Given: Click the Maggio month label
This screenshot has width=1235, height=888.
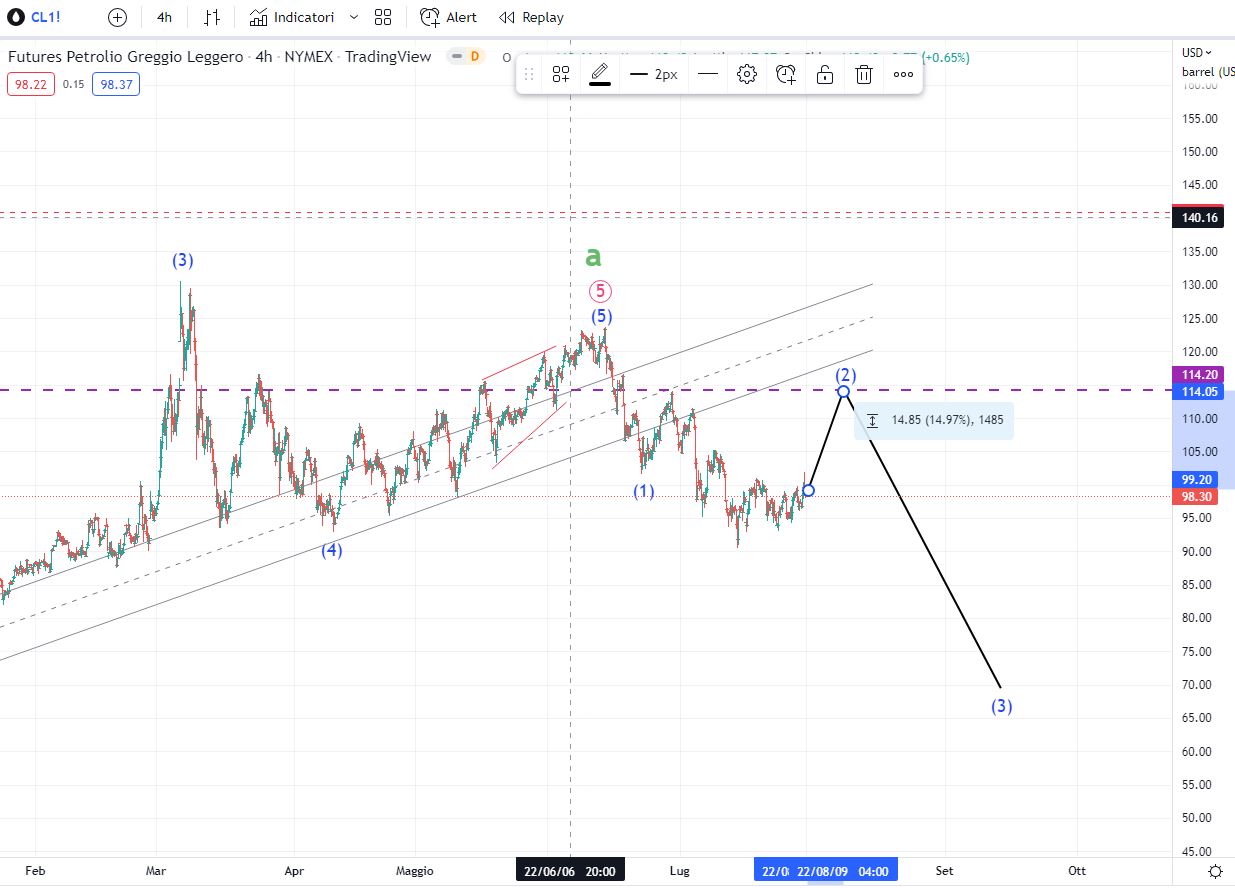Looking at the screenshot, I should click(414, 871).
